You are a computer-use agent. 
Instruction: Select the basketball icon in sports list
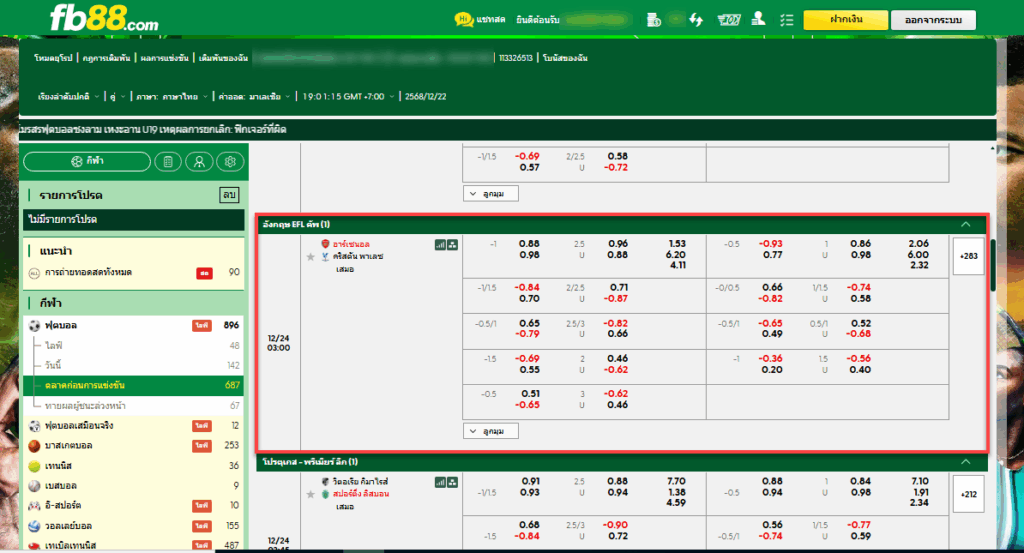(x=35, y=446)
